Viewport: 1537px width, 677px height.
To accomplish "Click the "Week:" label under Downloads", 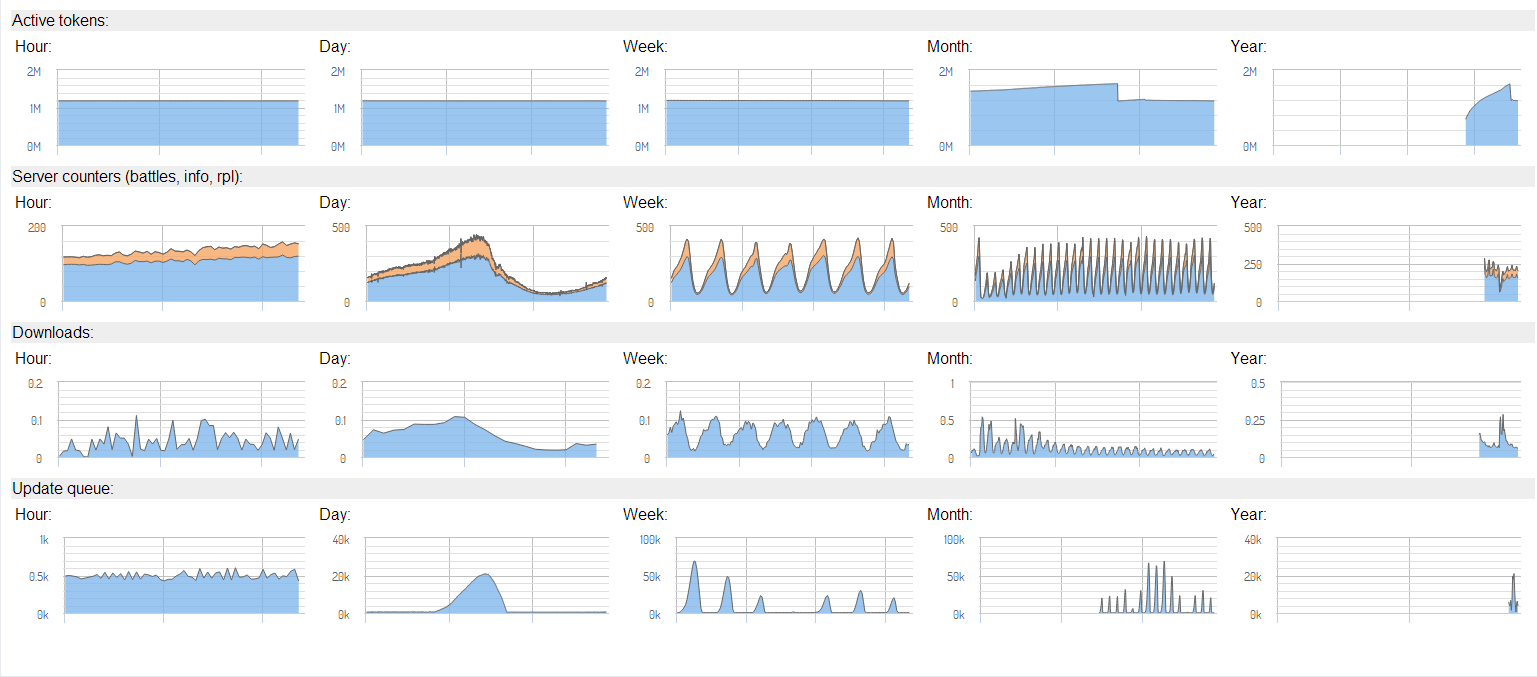I will tap(645, 358).
